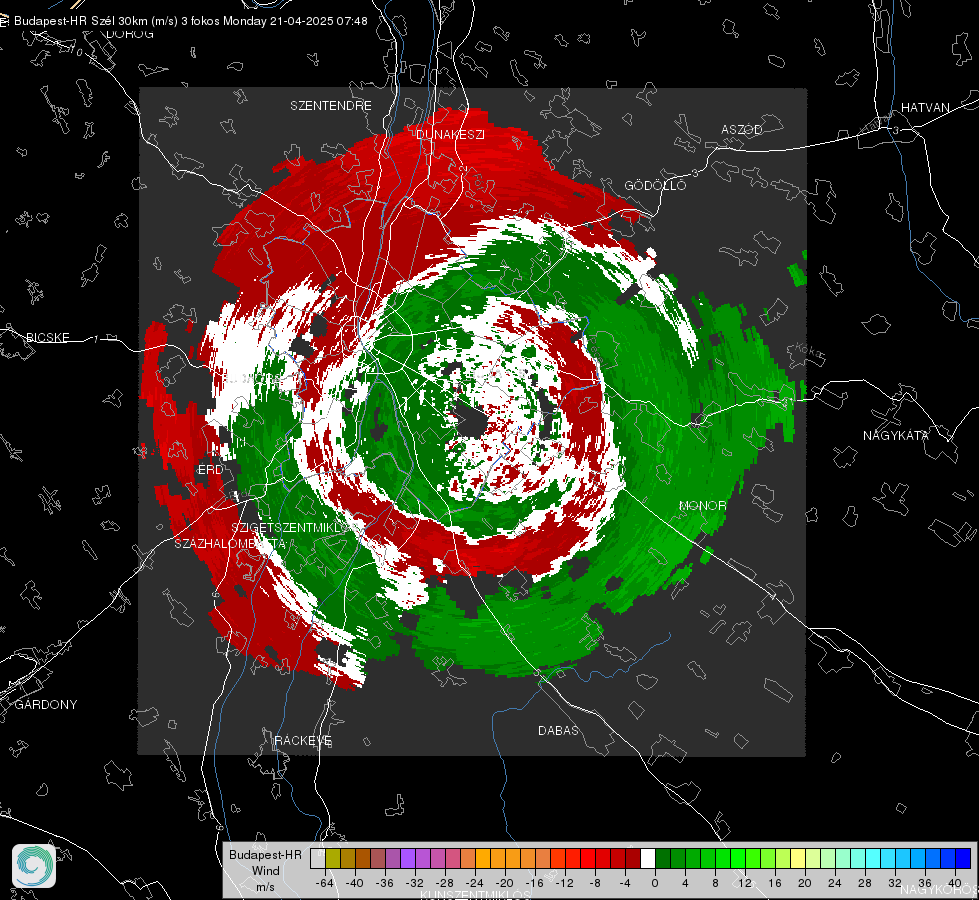Click the NAGYKATA city label
The height and width of the screenshot is (900, 979).
[896, 436]
